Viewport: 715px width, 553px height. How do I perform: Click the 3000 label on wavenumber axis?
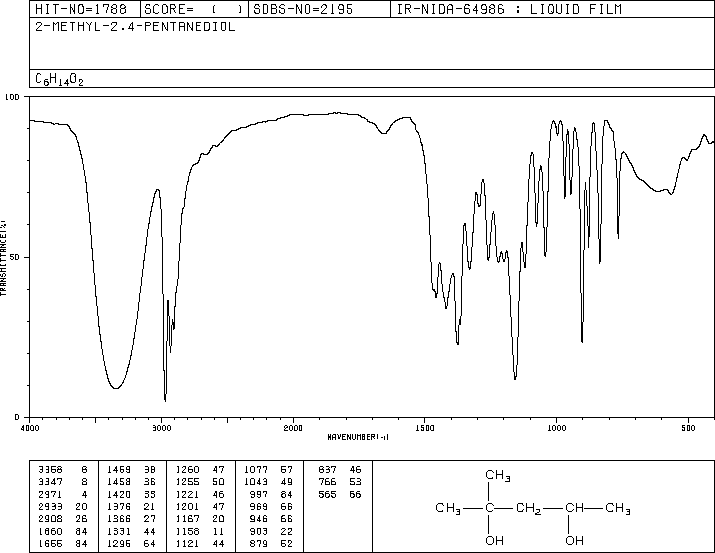tap(162, 428)
